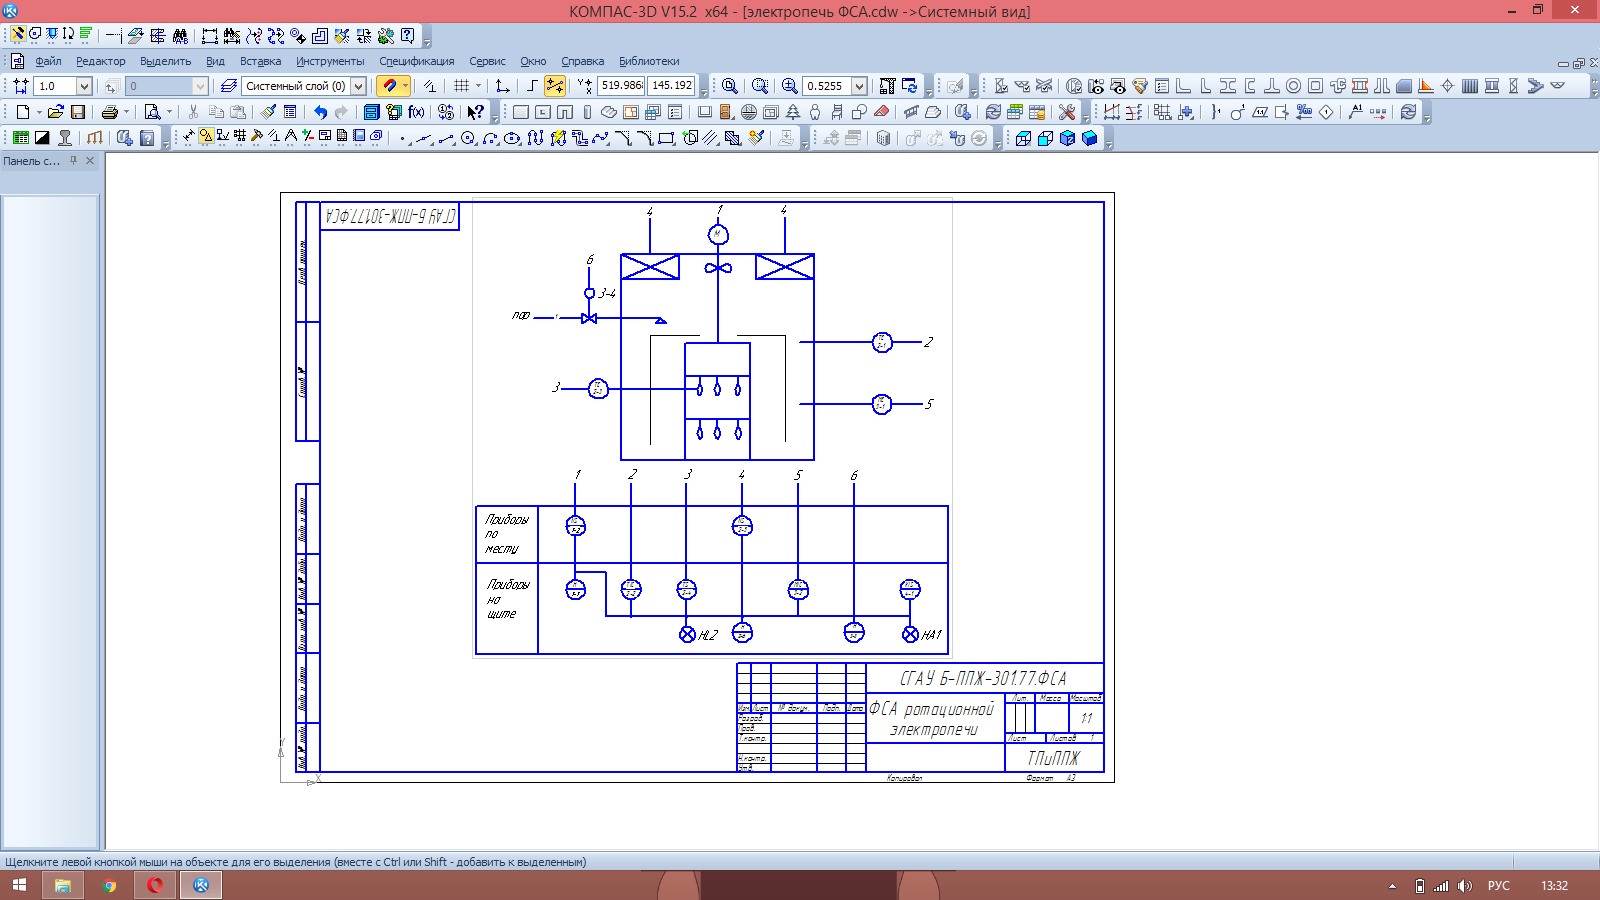Open the layers manager stacked-sheets icon
Image resolution: width=1600 pixels, height=900 pixels.
(x=229, y=86)
